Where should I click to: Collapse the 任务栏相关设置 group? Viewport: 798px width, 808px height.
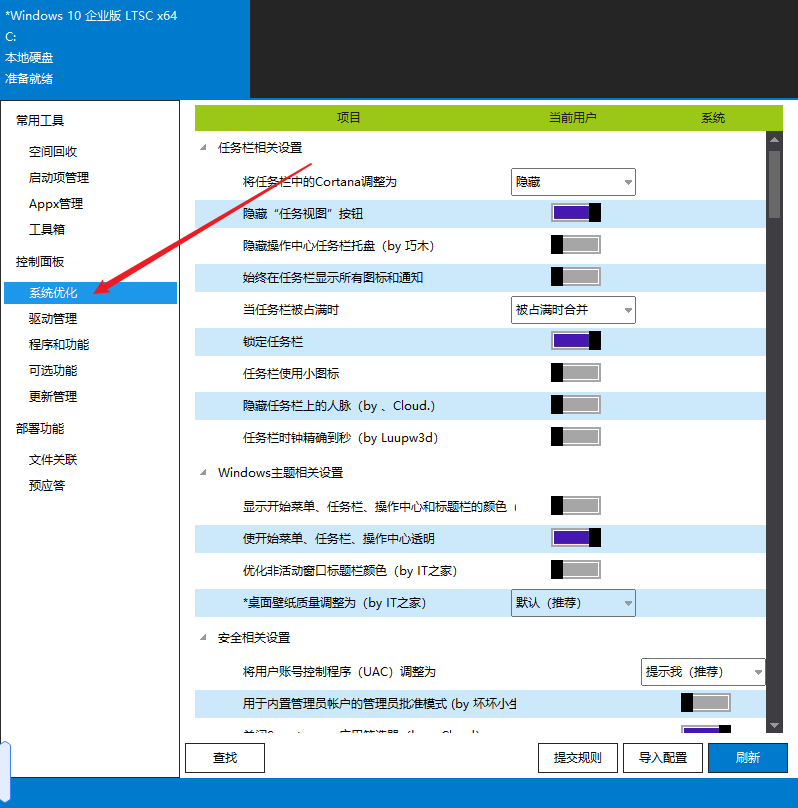click(203, 147)
